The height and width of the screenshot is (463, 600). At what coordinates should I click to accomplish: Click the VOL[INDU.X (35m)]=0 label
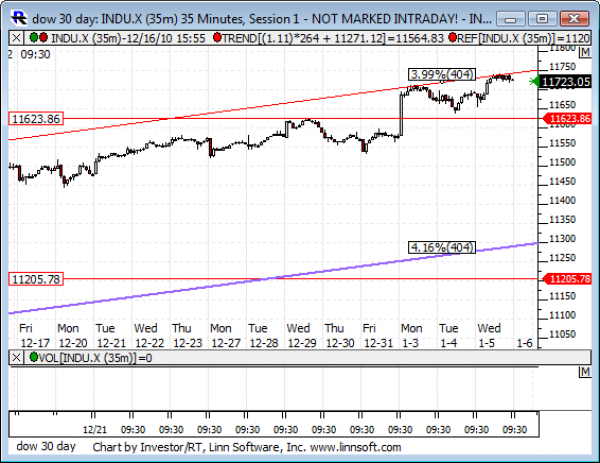click(95, 358)
